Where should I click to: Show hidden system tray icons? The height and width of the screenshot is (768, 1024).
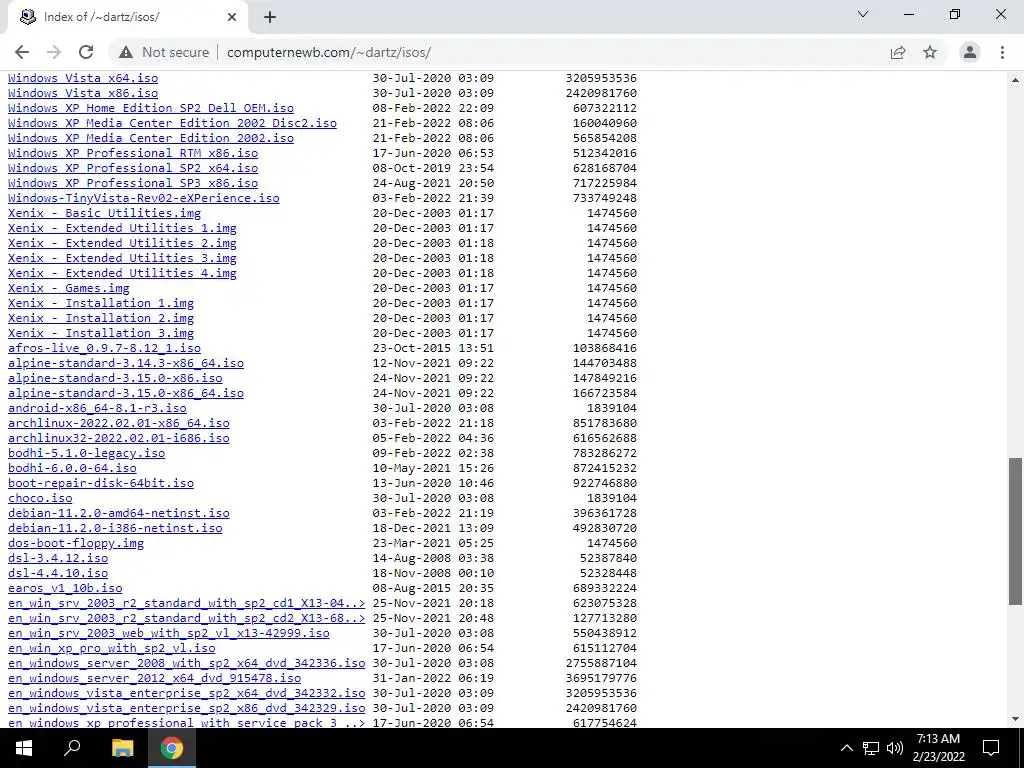[846, 748]
